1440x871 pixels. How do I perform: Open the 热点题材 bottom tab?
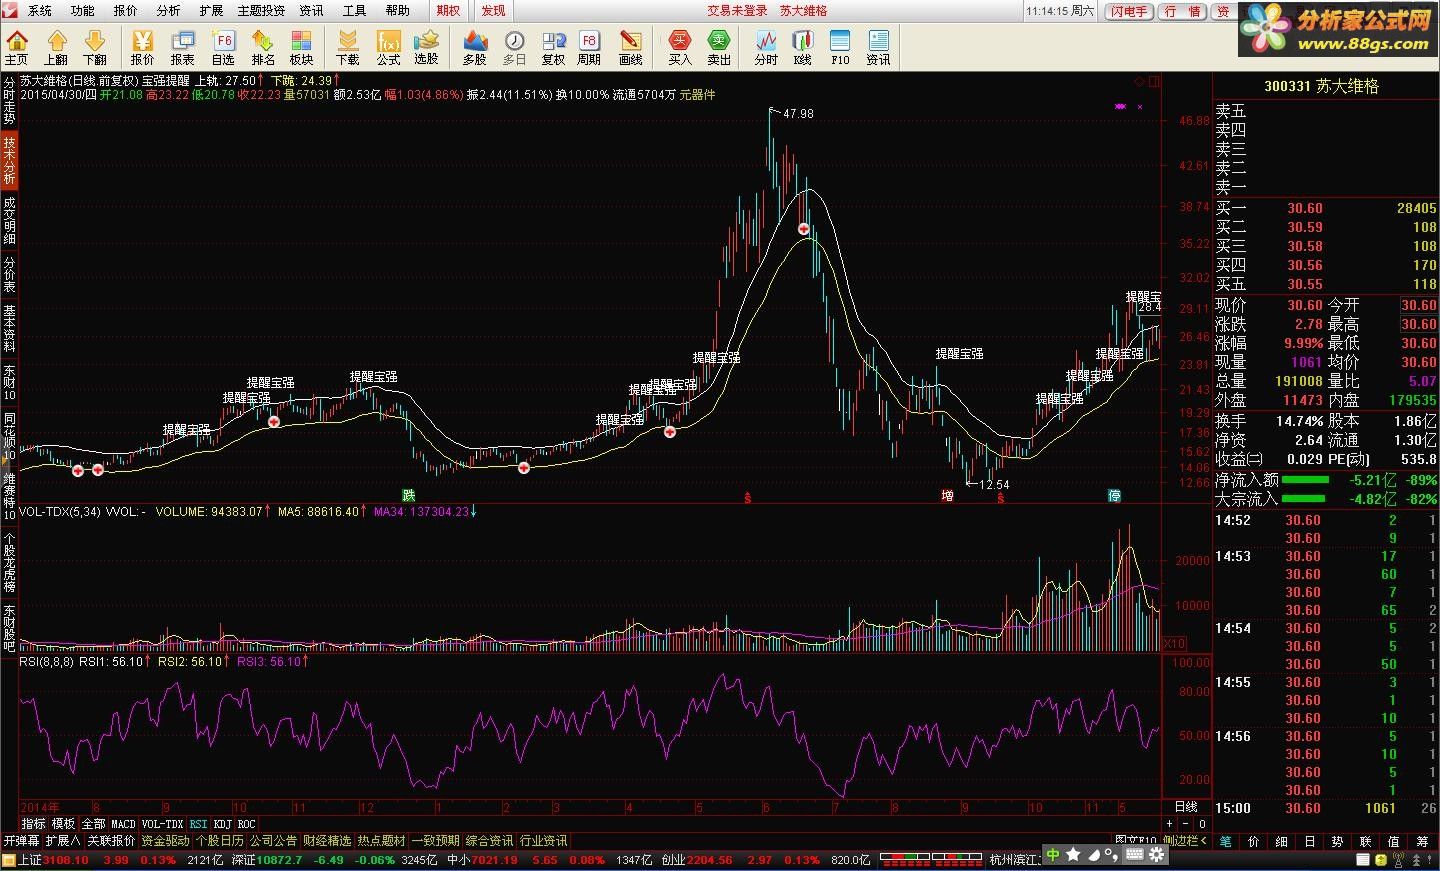[x=381, y=841]
